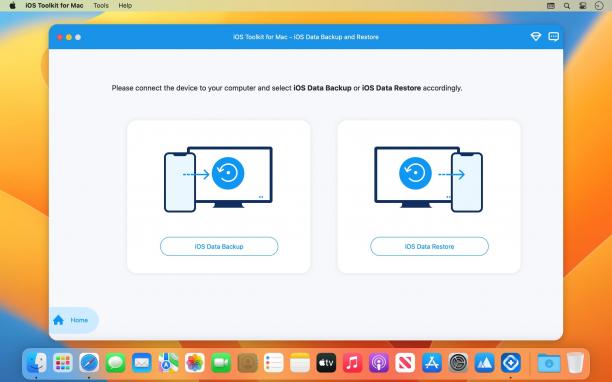Open Photos from the Dock

point(194,363)
